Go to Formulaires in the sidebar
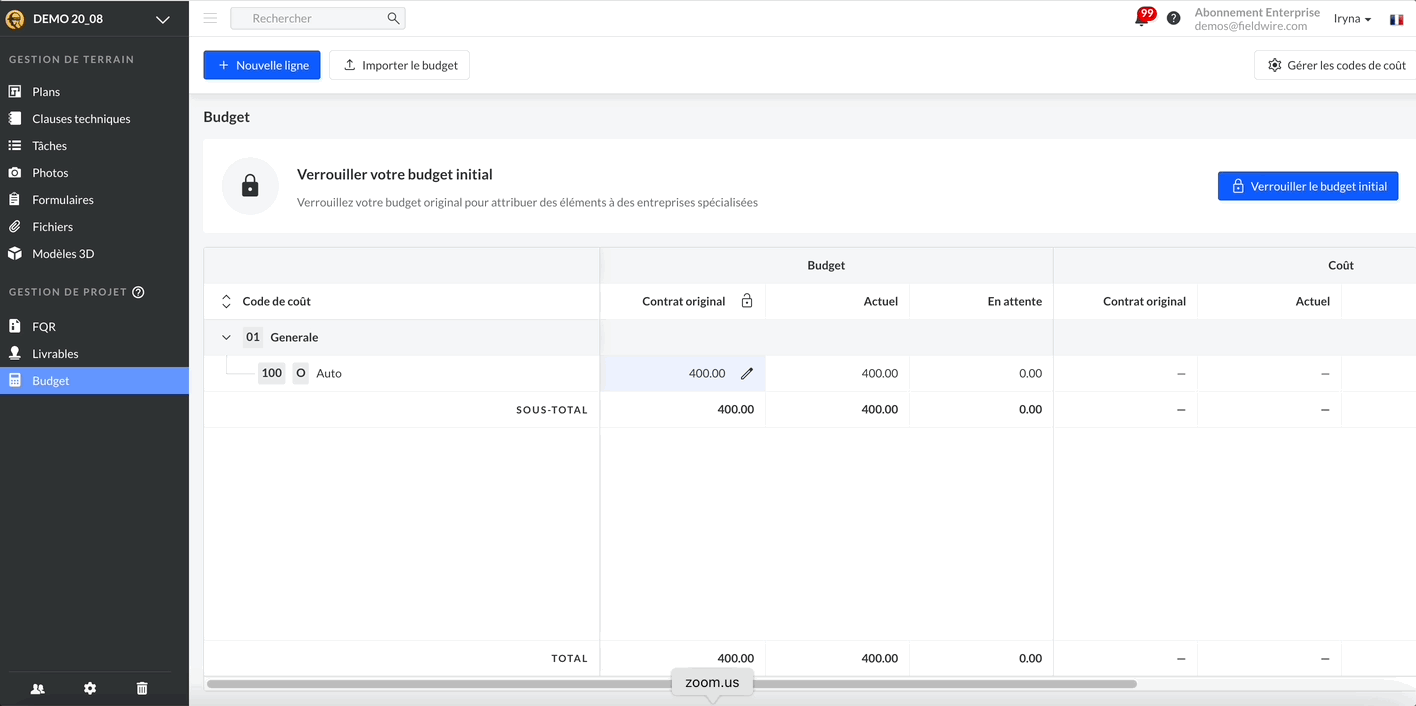 62,200
